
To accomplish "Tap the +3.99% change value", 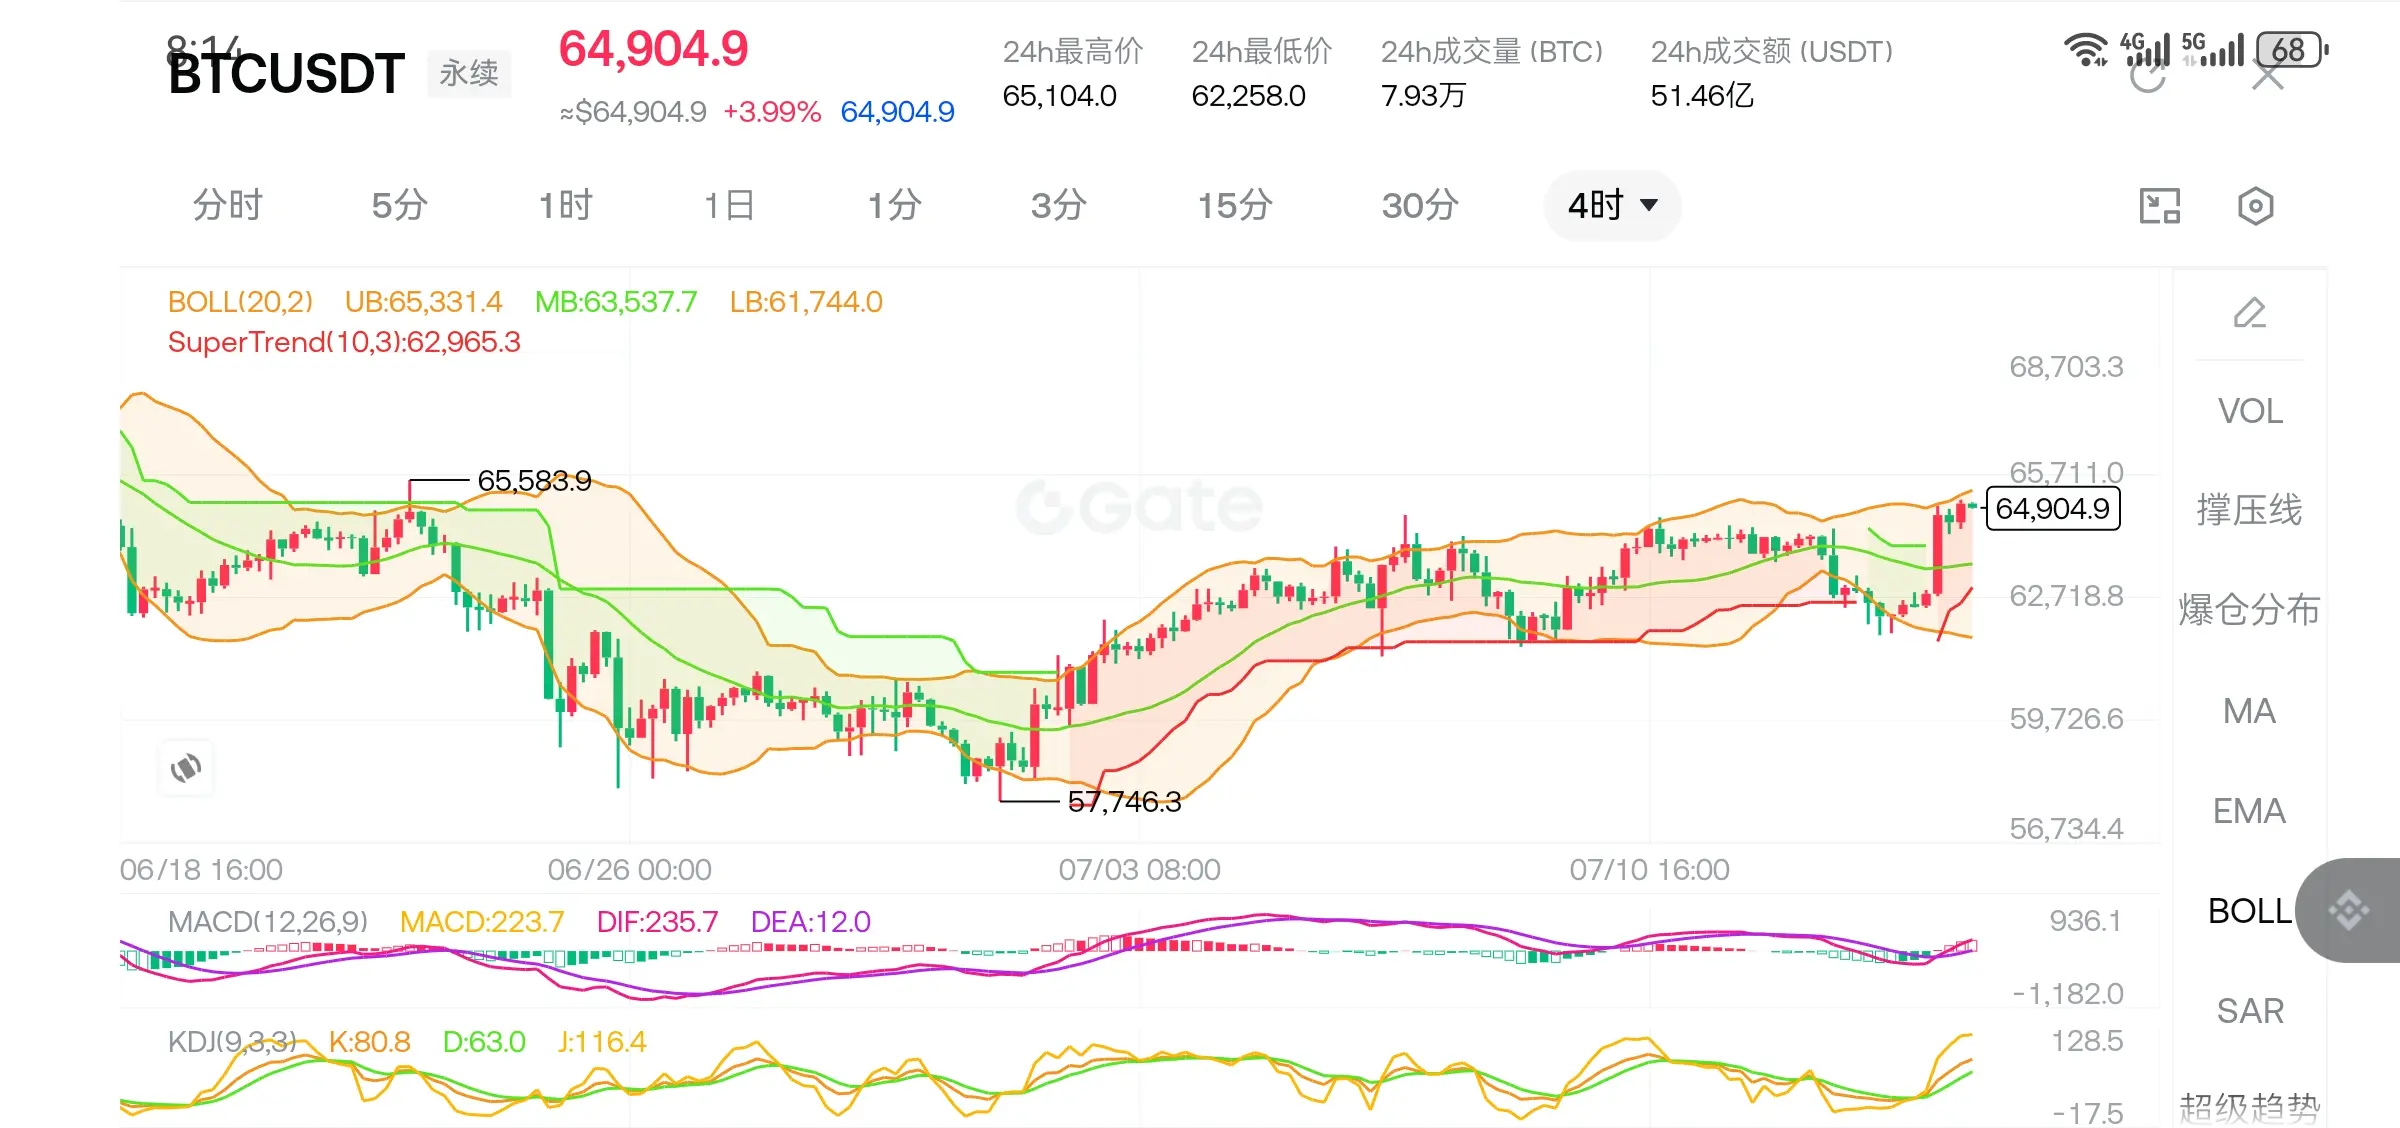I will (x=772, y=112).
